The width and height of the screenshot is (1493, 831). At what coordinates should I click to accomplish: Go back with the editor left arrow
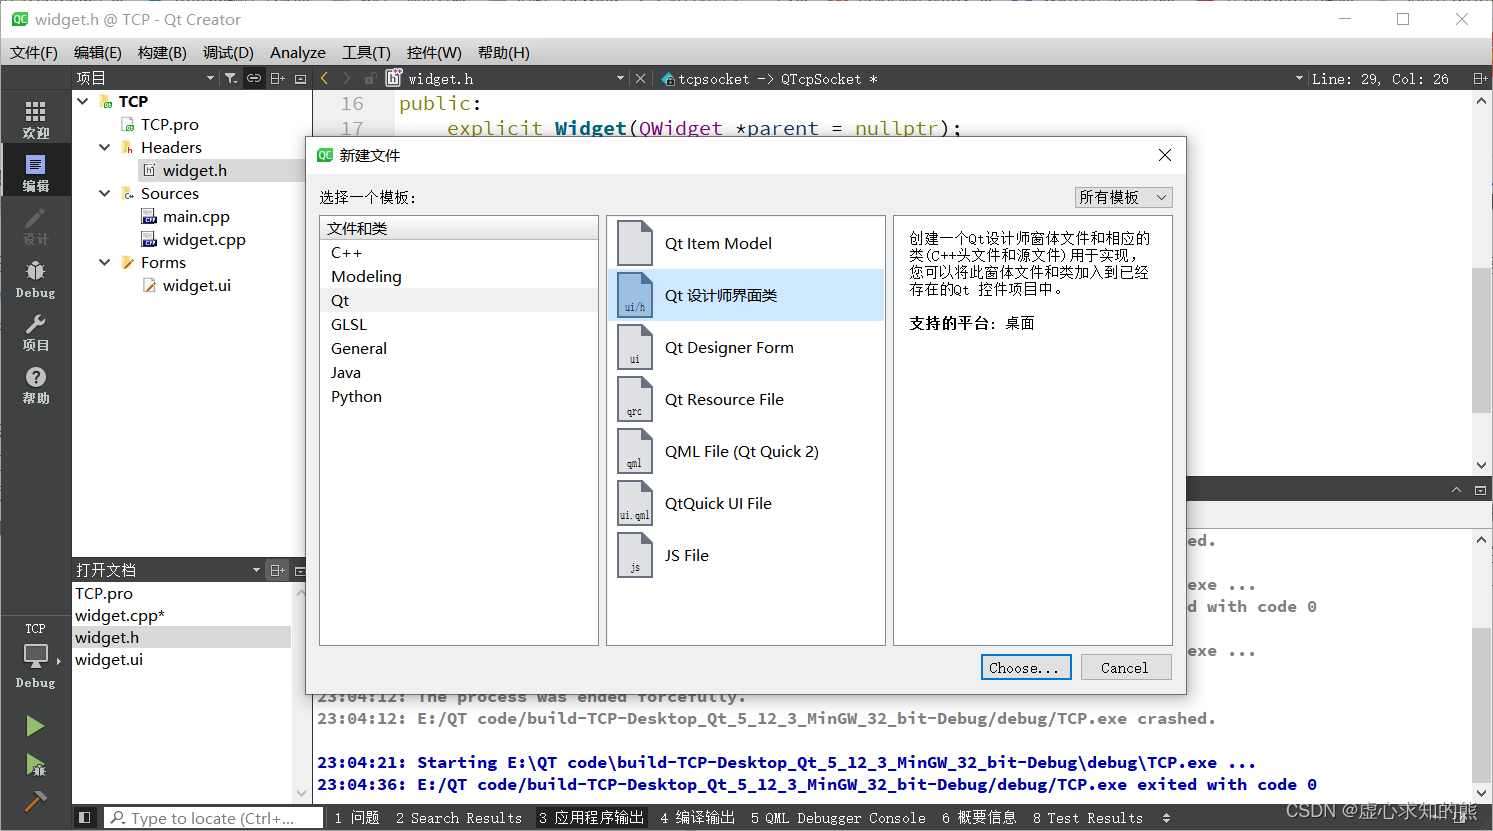pos(324,78)
